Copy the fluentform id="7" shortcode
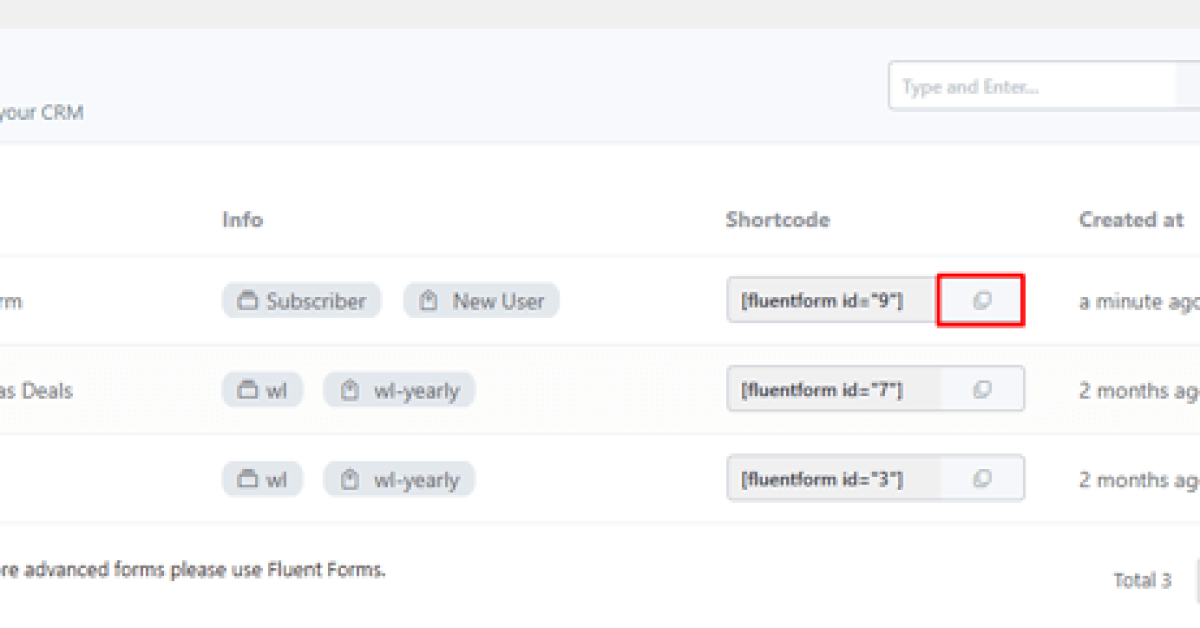This screenshot has height=628, width=1200. pyautogui.click(x=982, y=389)
